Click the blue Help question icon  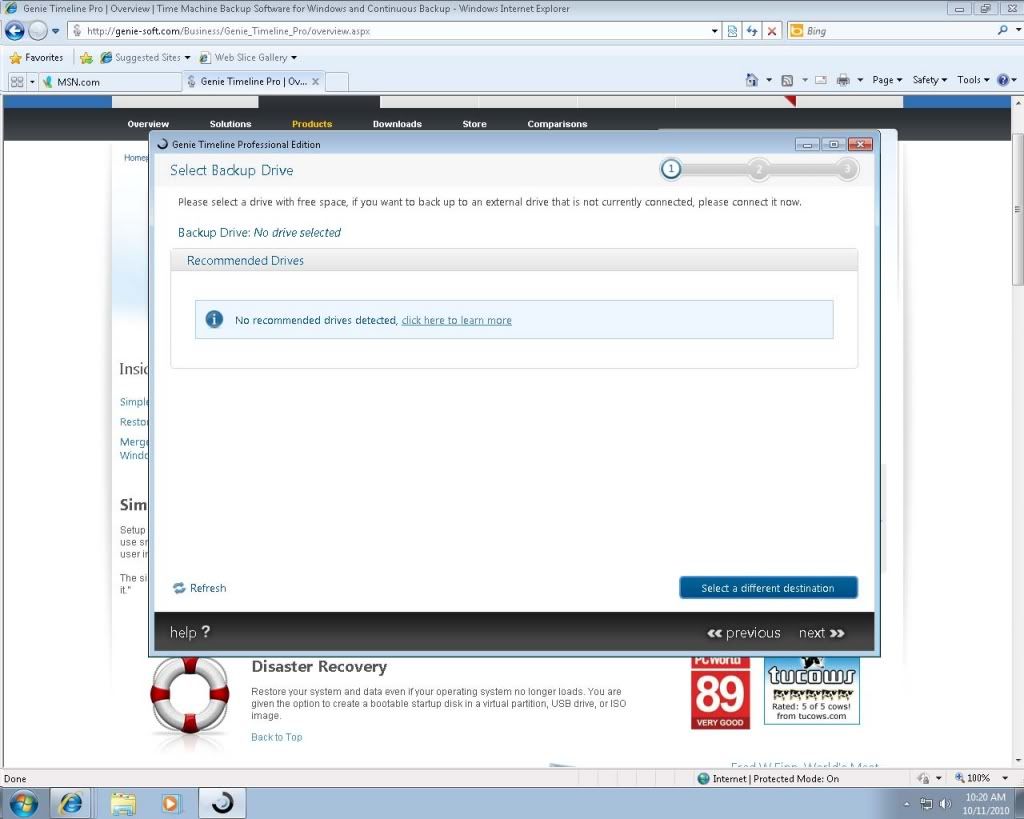pos(1003,80)
